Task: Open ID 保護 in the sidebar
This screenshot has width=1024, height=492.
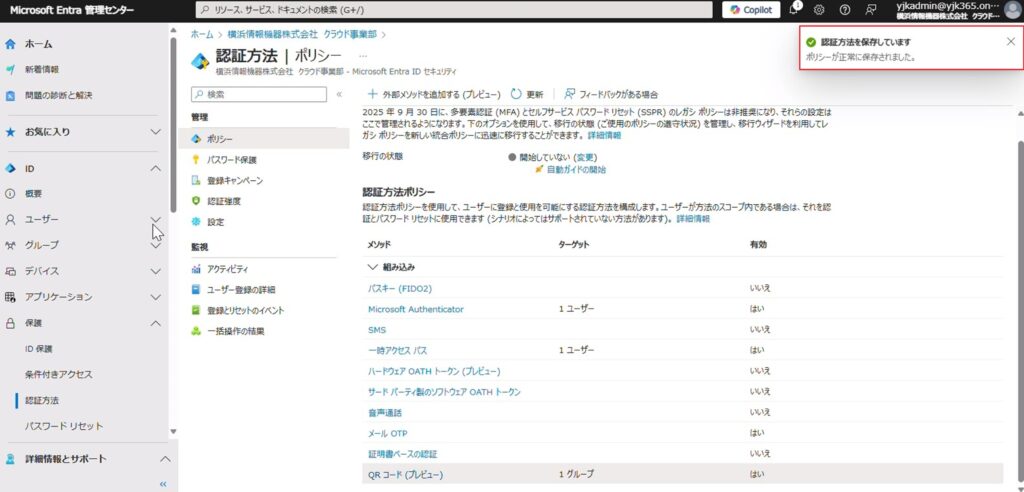Action: [39, 349]
